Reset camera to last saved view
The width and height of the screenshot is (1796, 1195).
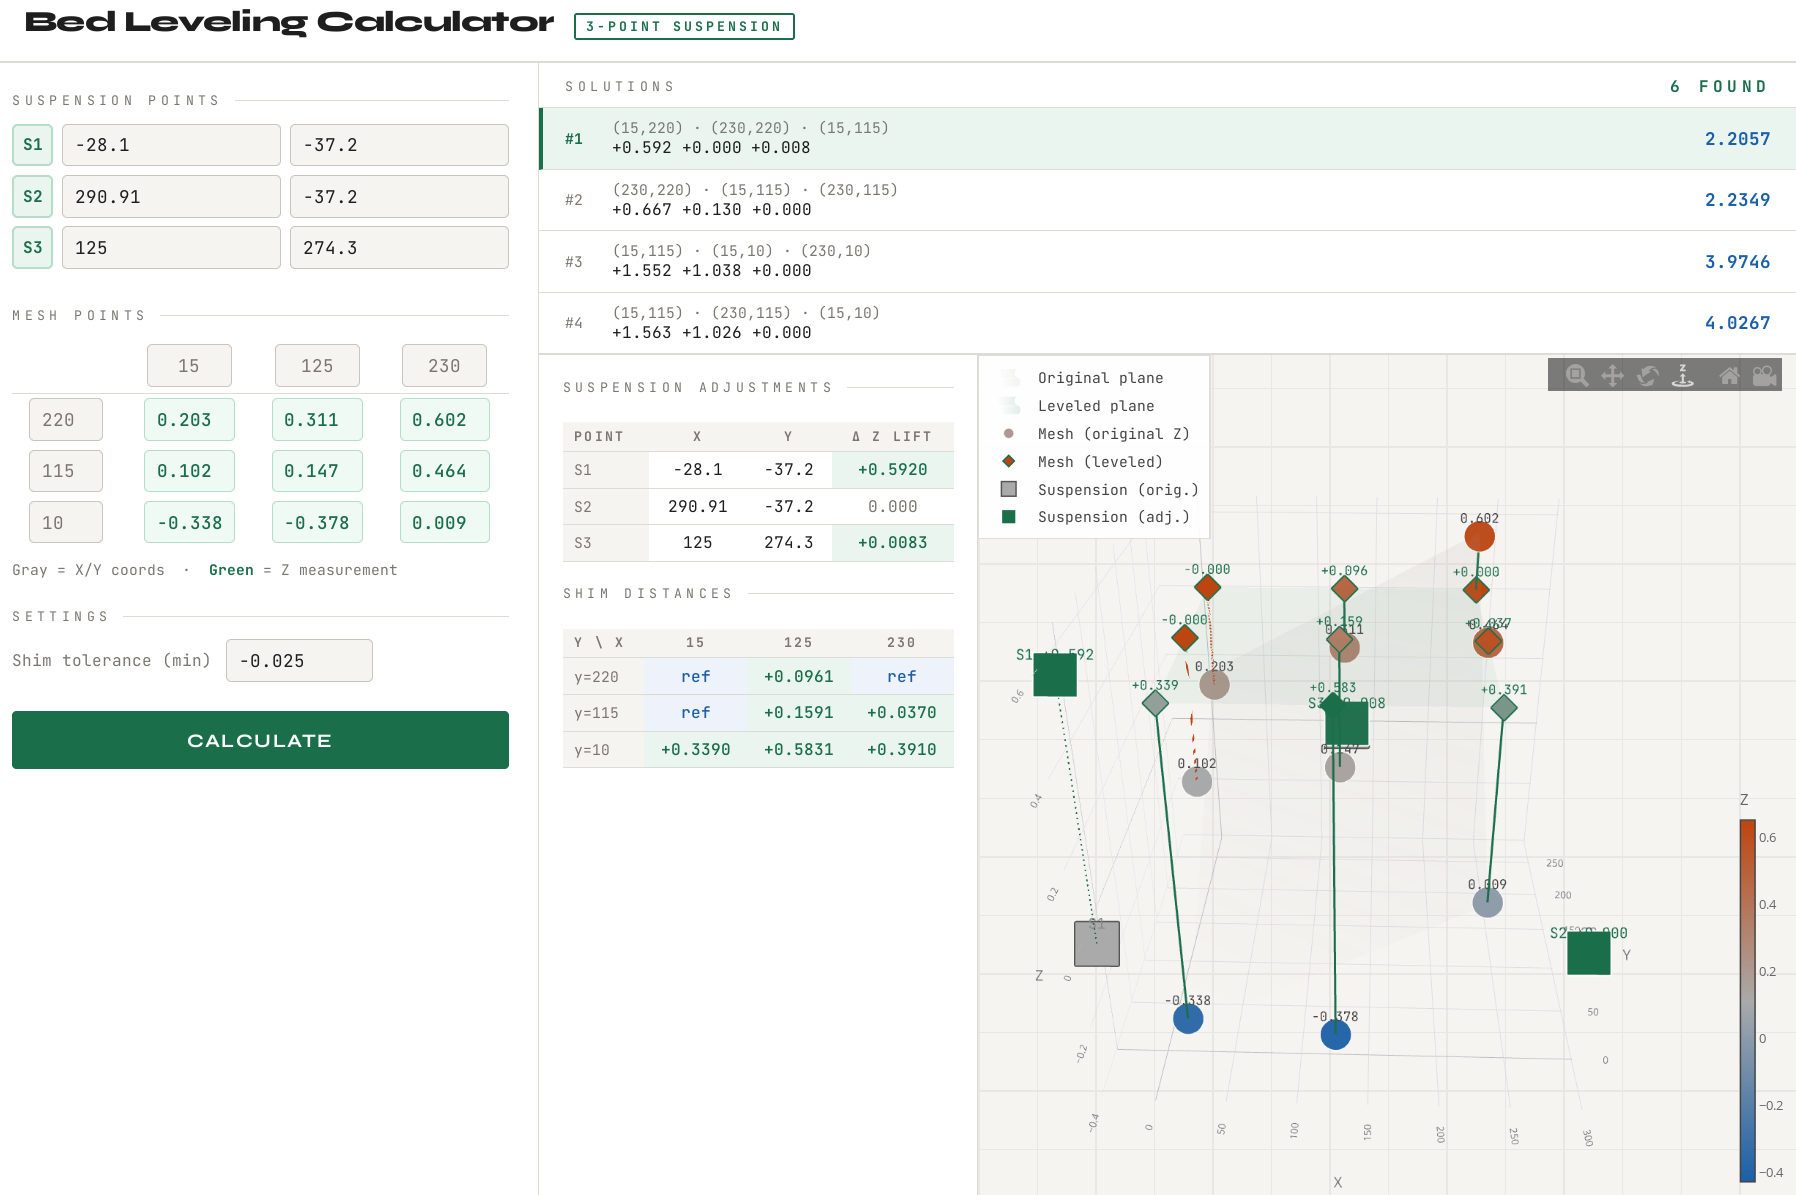click(x=1764, y=375)
